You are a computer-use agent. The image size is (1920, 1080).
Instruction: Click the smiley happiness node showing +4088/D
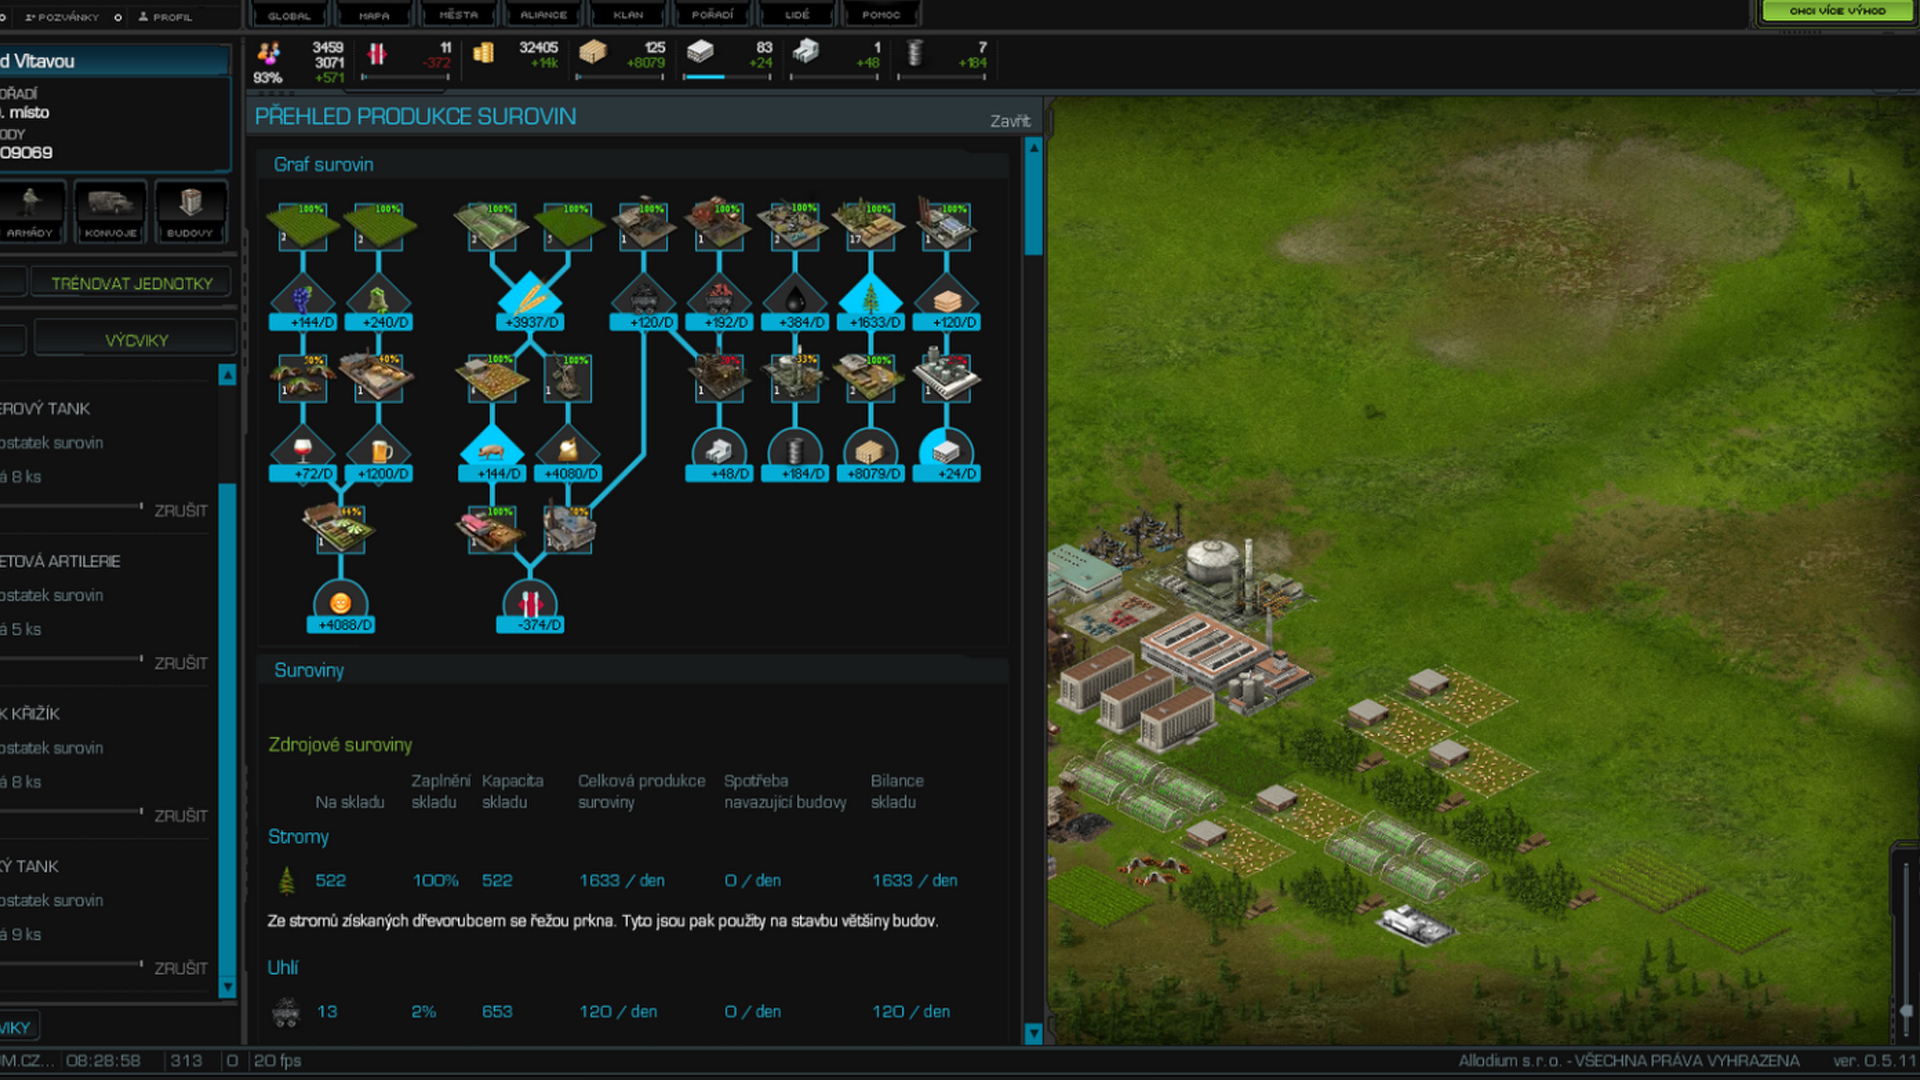pos(341,603)
